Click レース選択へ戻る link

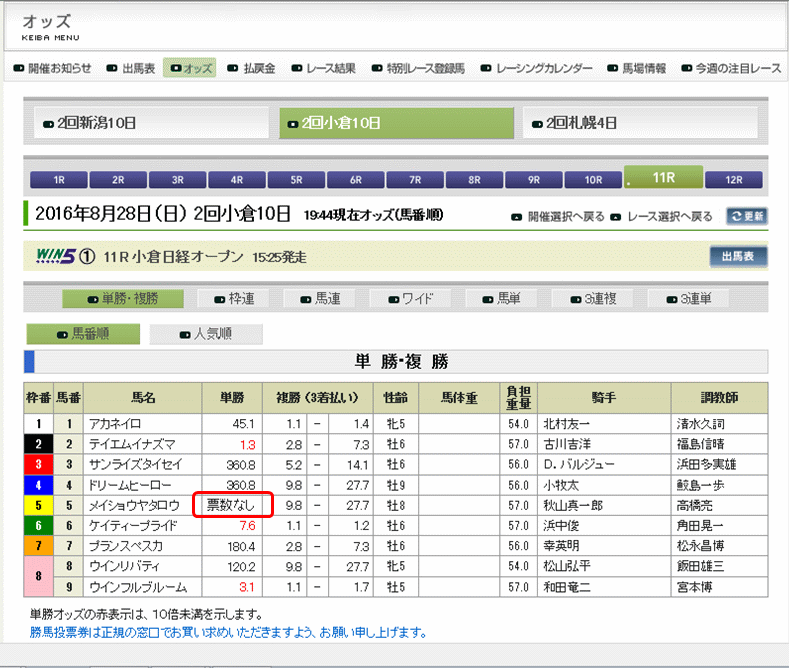(x=667, y=216)
